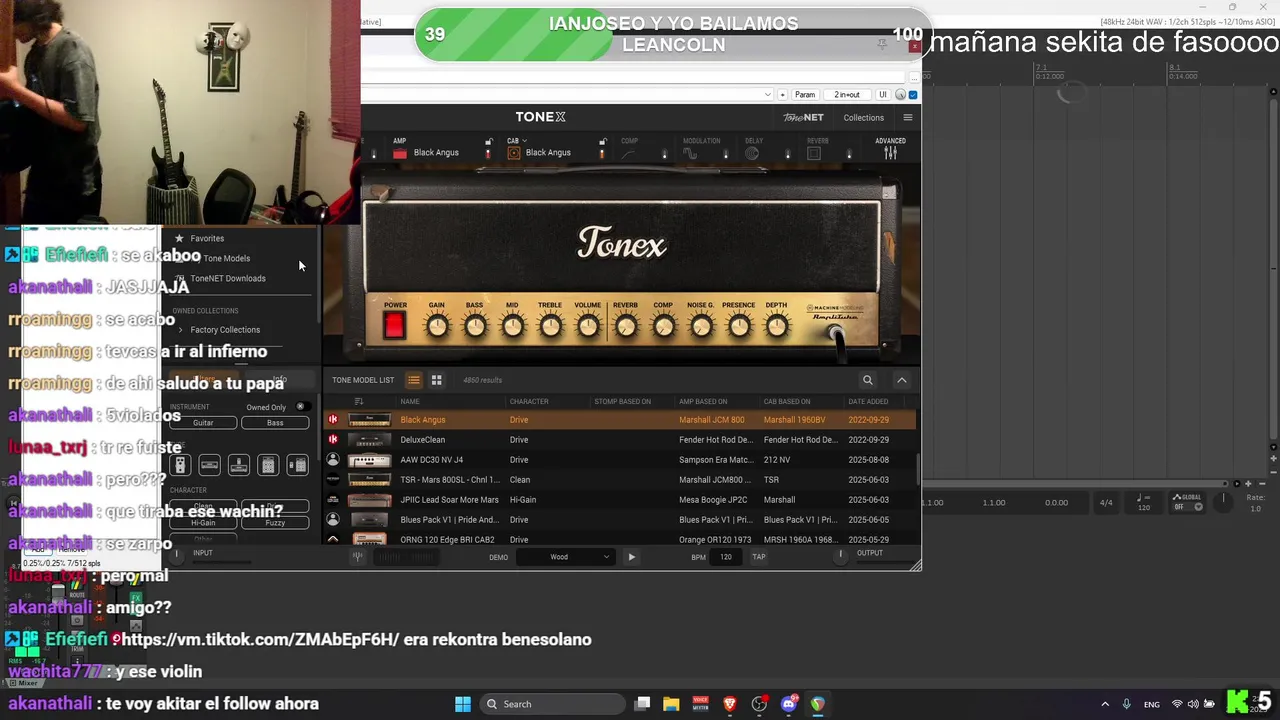Select the Comp module curve icon
This screenshot has width=1280, height=720.
click(x=629, y=153)
